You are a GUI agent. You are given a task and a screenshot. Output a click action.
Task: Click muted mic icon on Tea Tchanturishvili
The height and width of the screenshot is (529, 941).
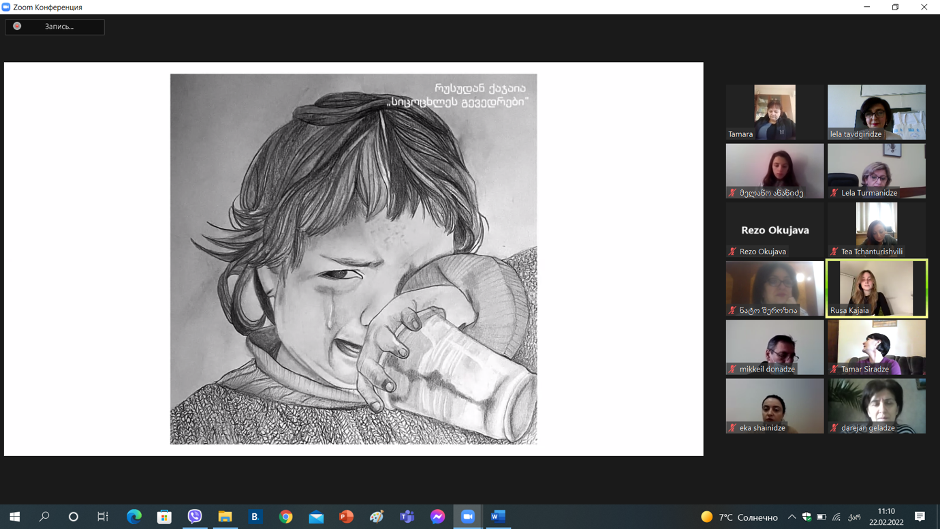[x=834, y=252]
